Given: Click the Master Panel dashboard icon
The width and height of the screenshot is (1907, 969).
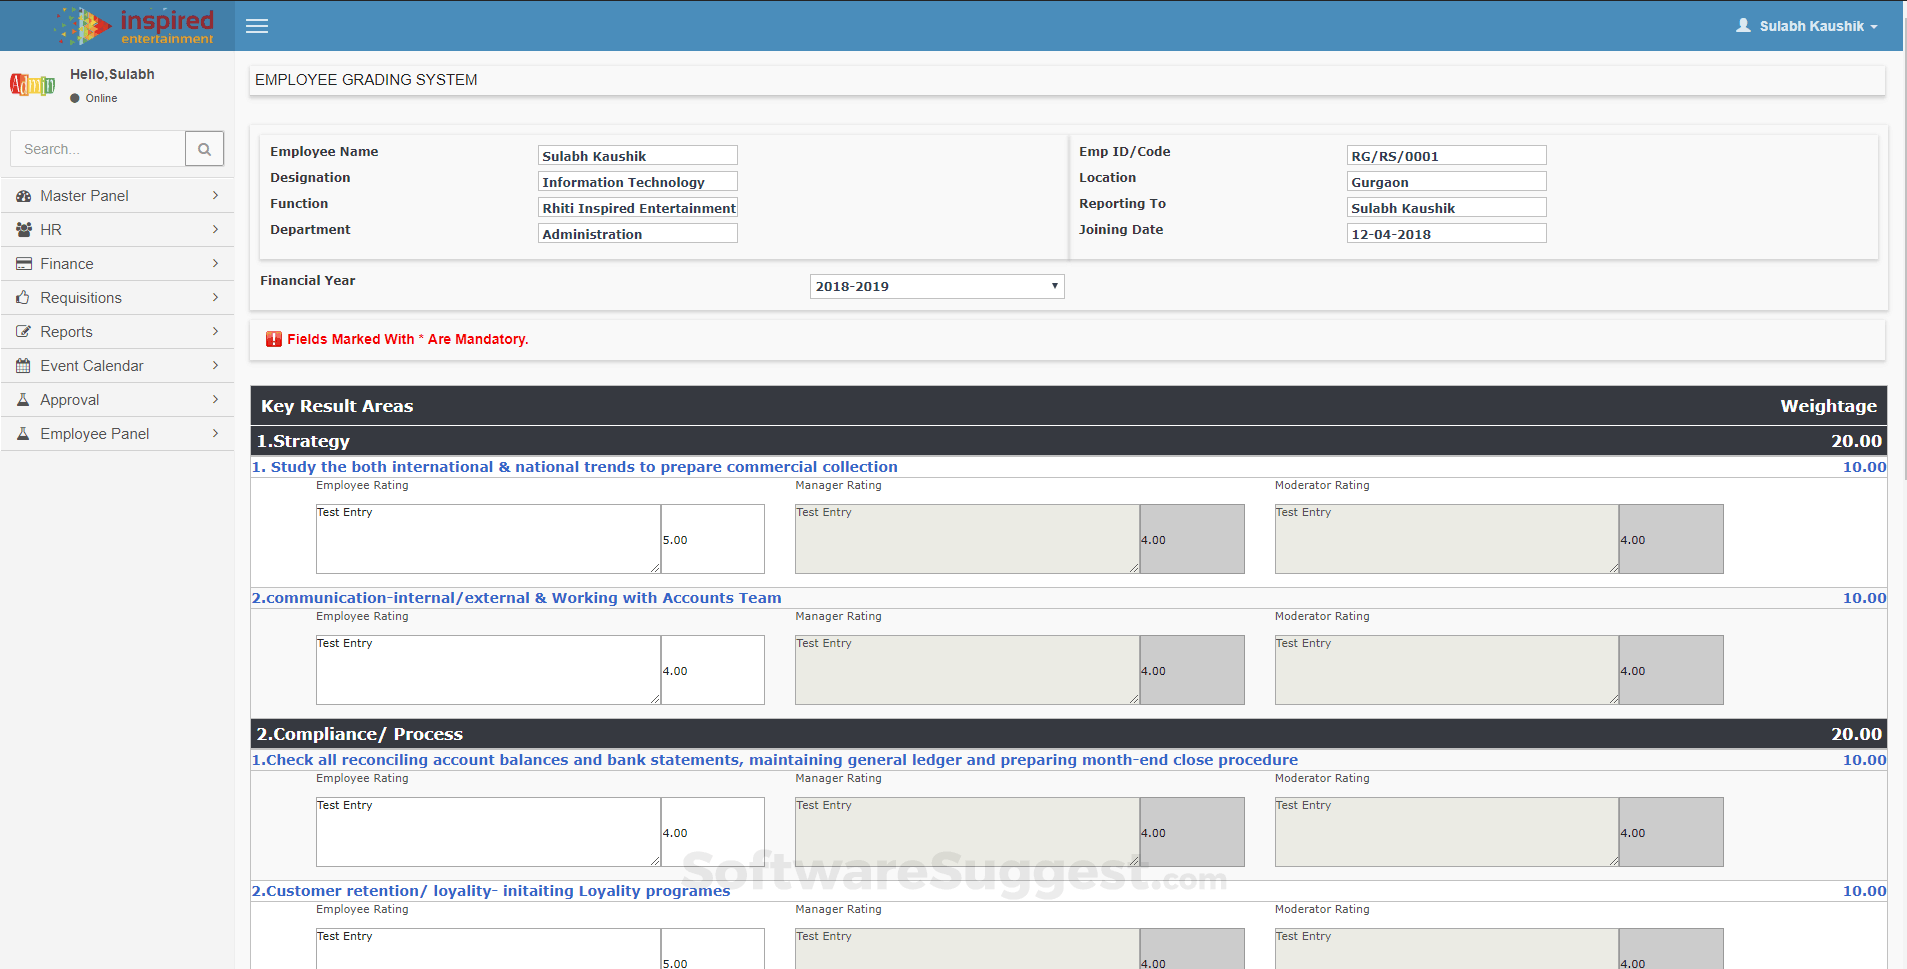Looking at the screenshot, I should [23, 196].
